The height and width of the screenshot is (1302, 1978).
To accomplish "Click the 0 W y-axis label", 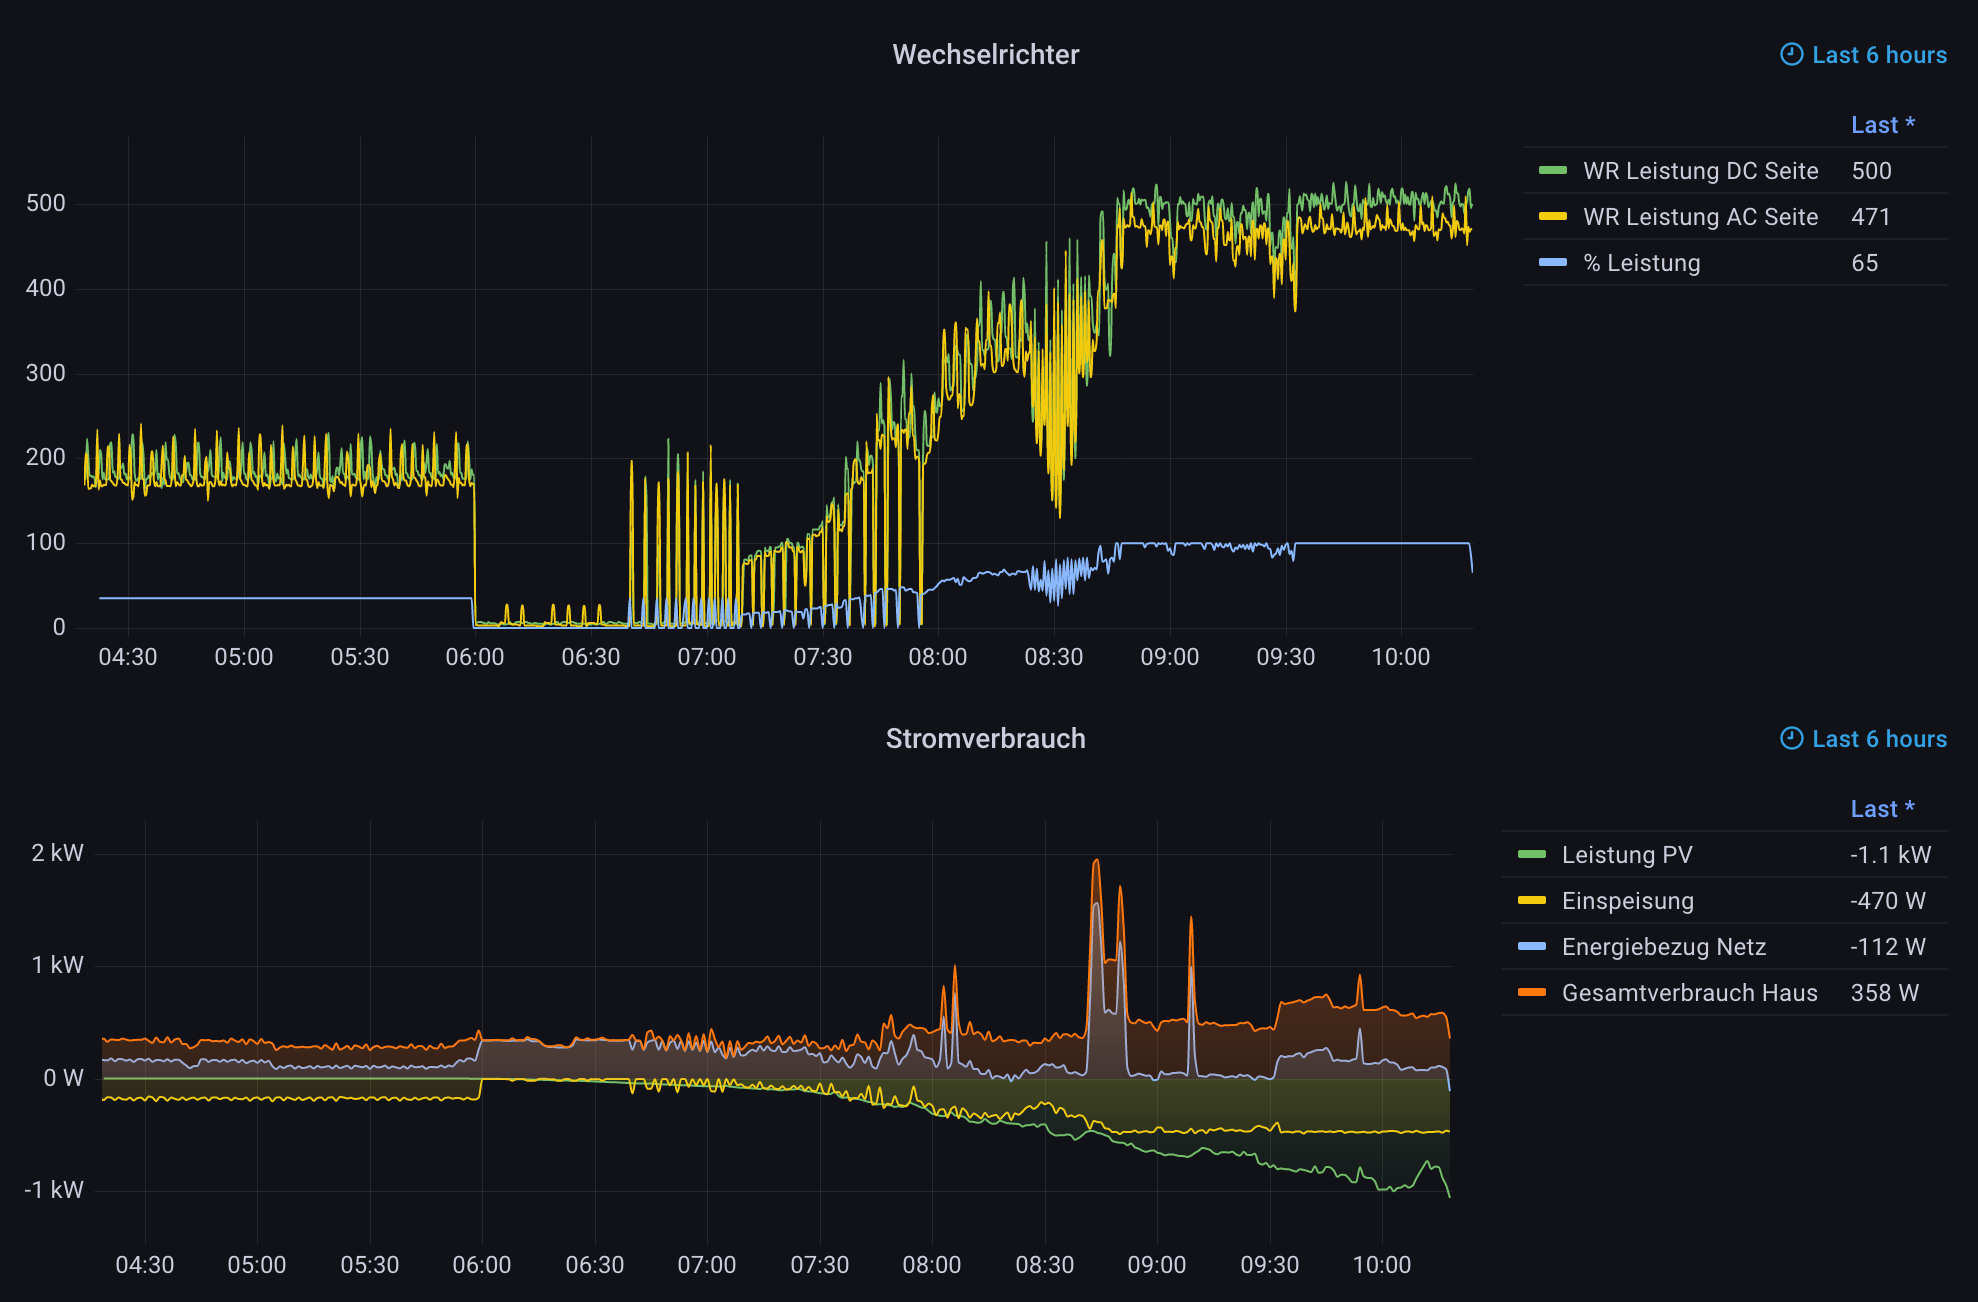I will (x=63, y=1078).
